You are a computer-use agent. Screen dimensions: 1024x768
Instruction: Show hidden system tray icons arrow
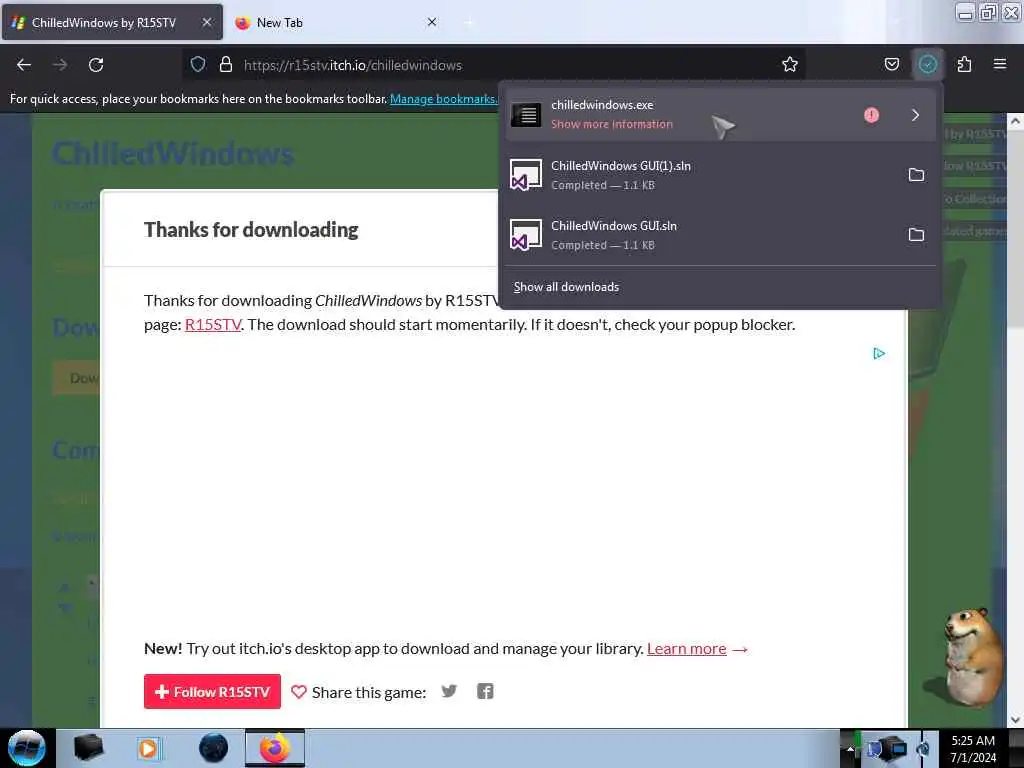coord(850,748)
